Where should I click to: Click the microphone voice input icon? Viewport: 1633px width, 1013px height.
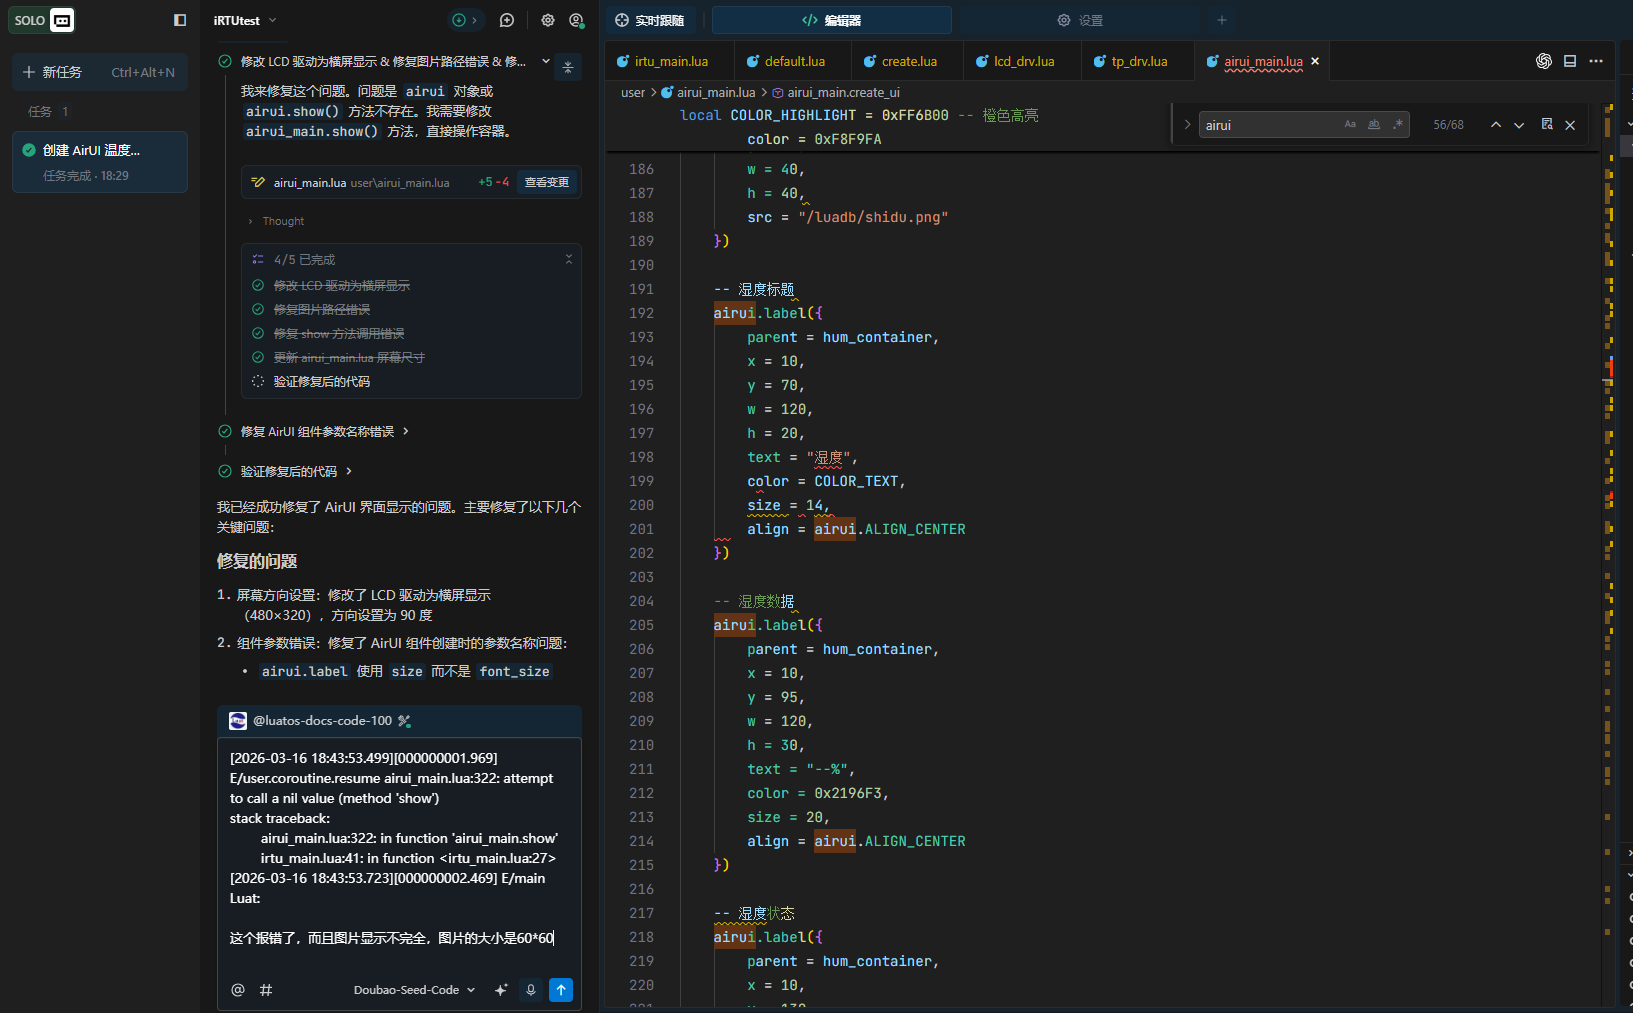coord(531,990)
